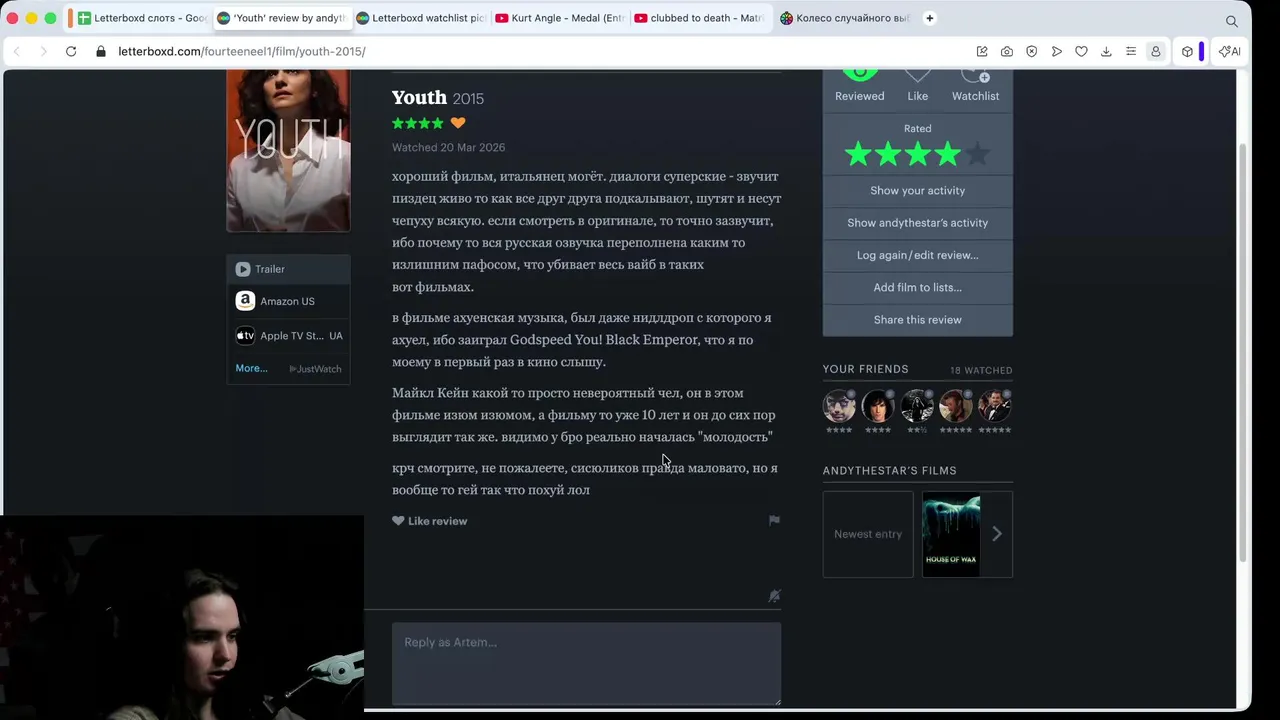The image size is (1280, 720).
Task: Open the first friend avatar
Action: point(839,405)
